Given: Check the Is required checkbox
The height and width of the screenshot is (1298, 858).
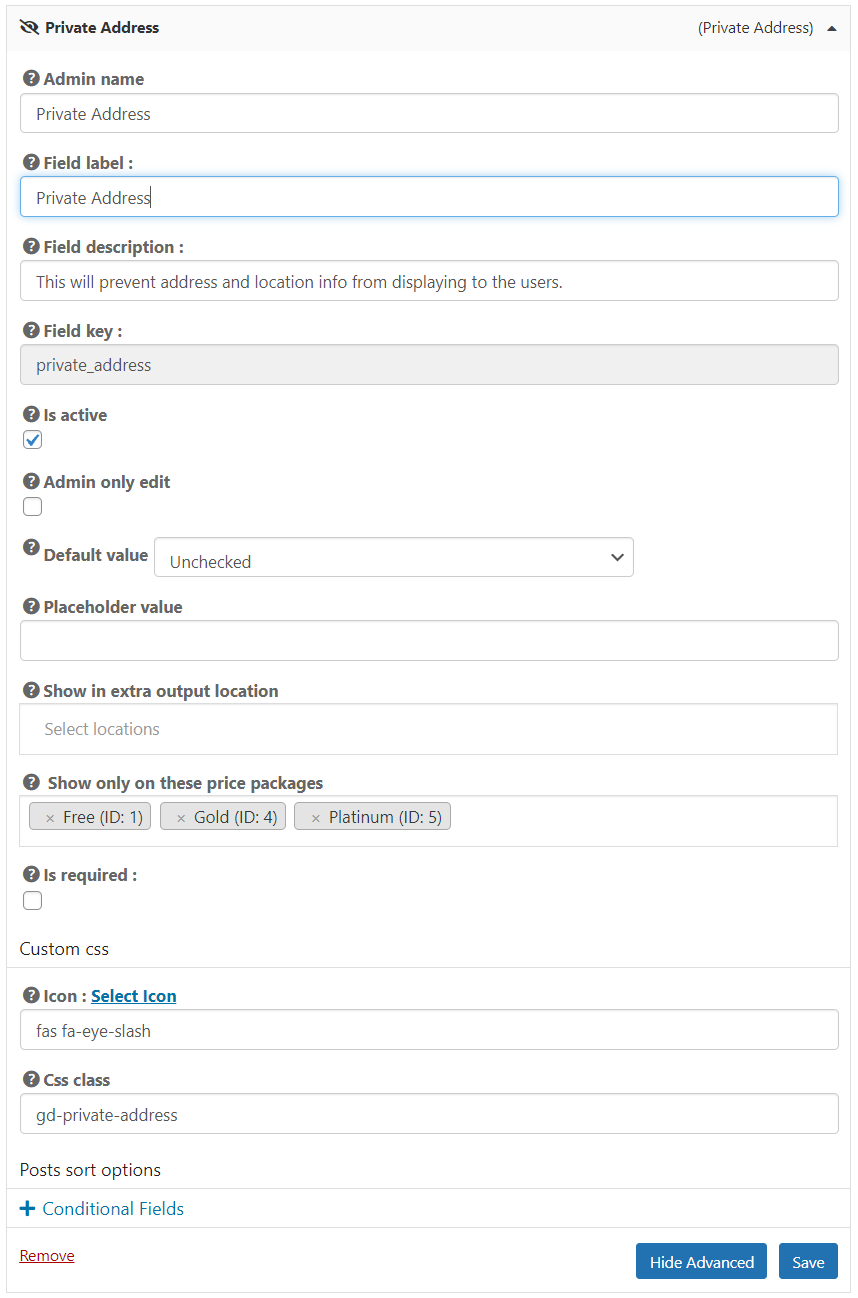Looking at the screenshot, I should [x=32, y=900].
